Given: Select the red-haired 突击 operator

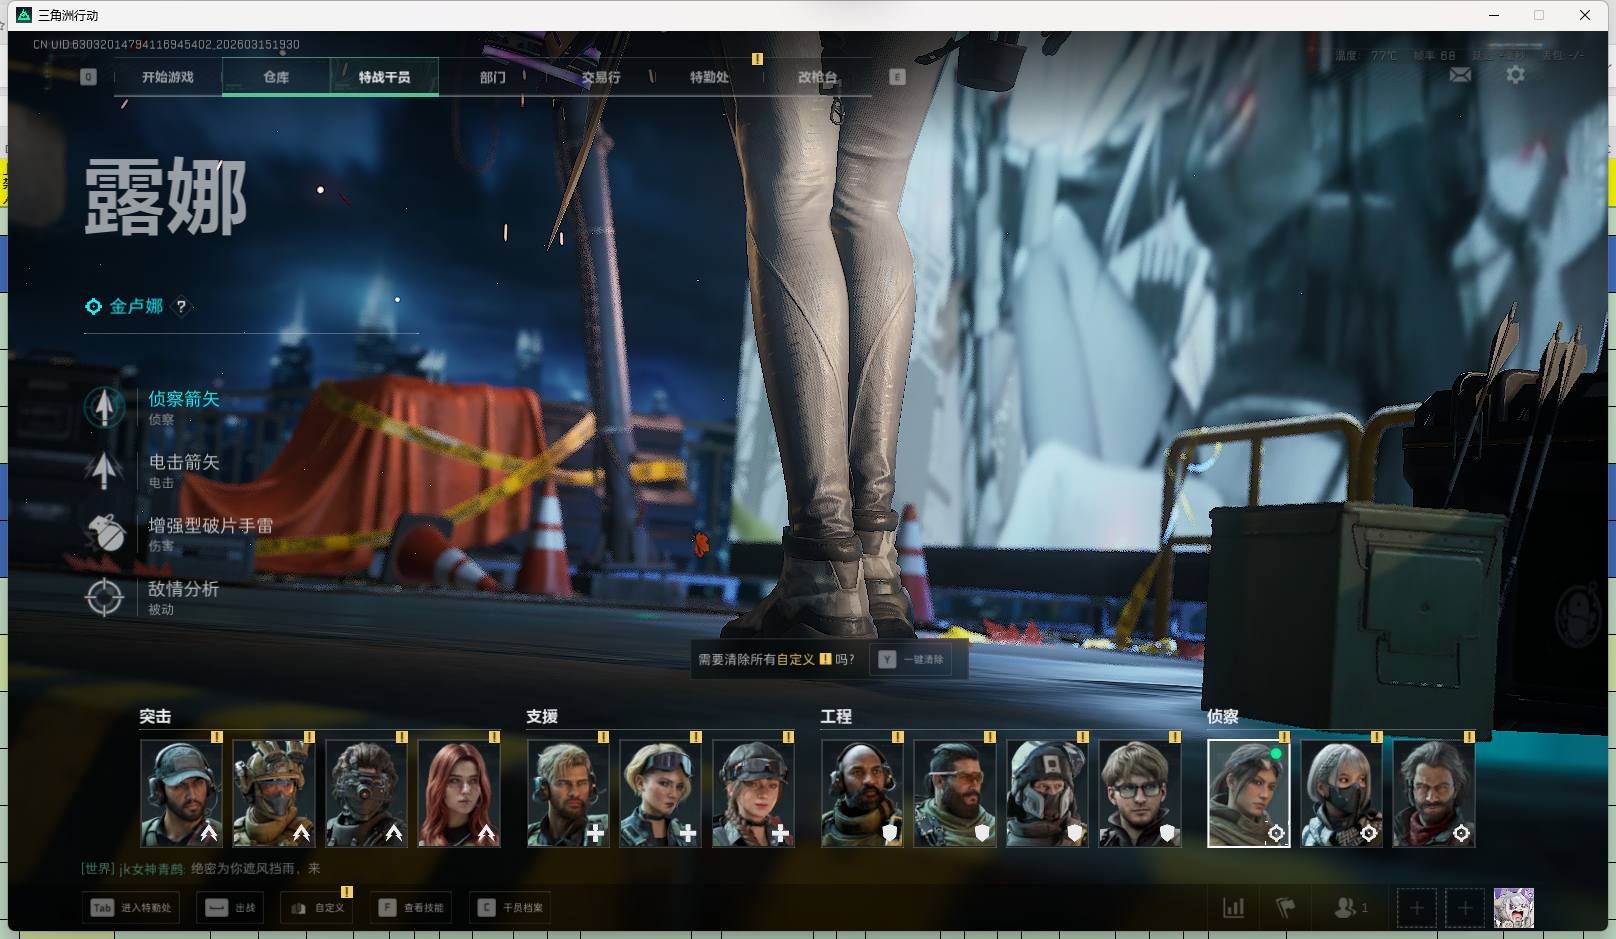Looking at the screenshot, I should [x=458, y=793].
